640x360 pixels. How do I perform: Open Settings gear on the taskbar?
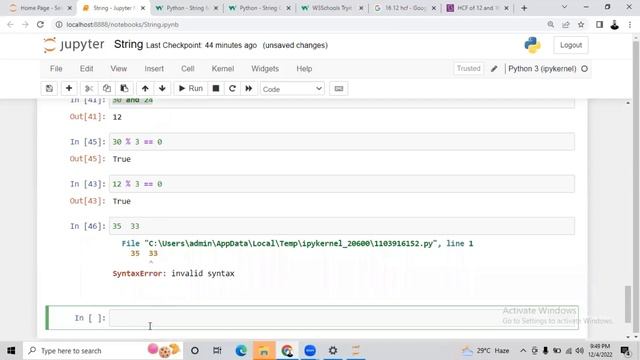pos(333,351)
